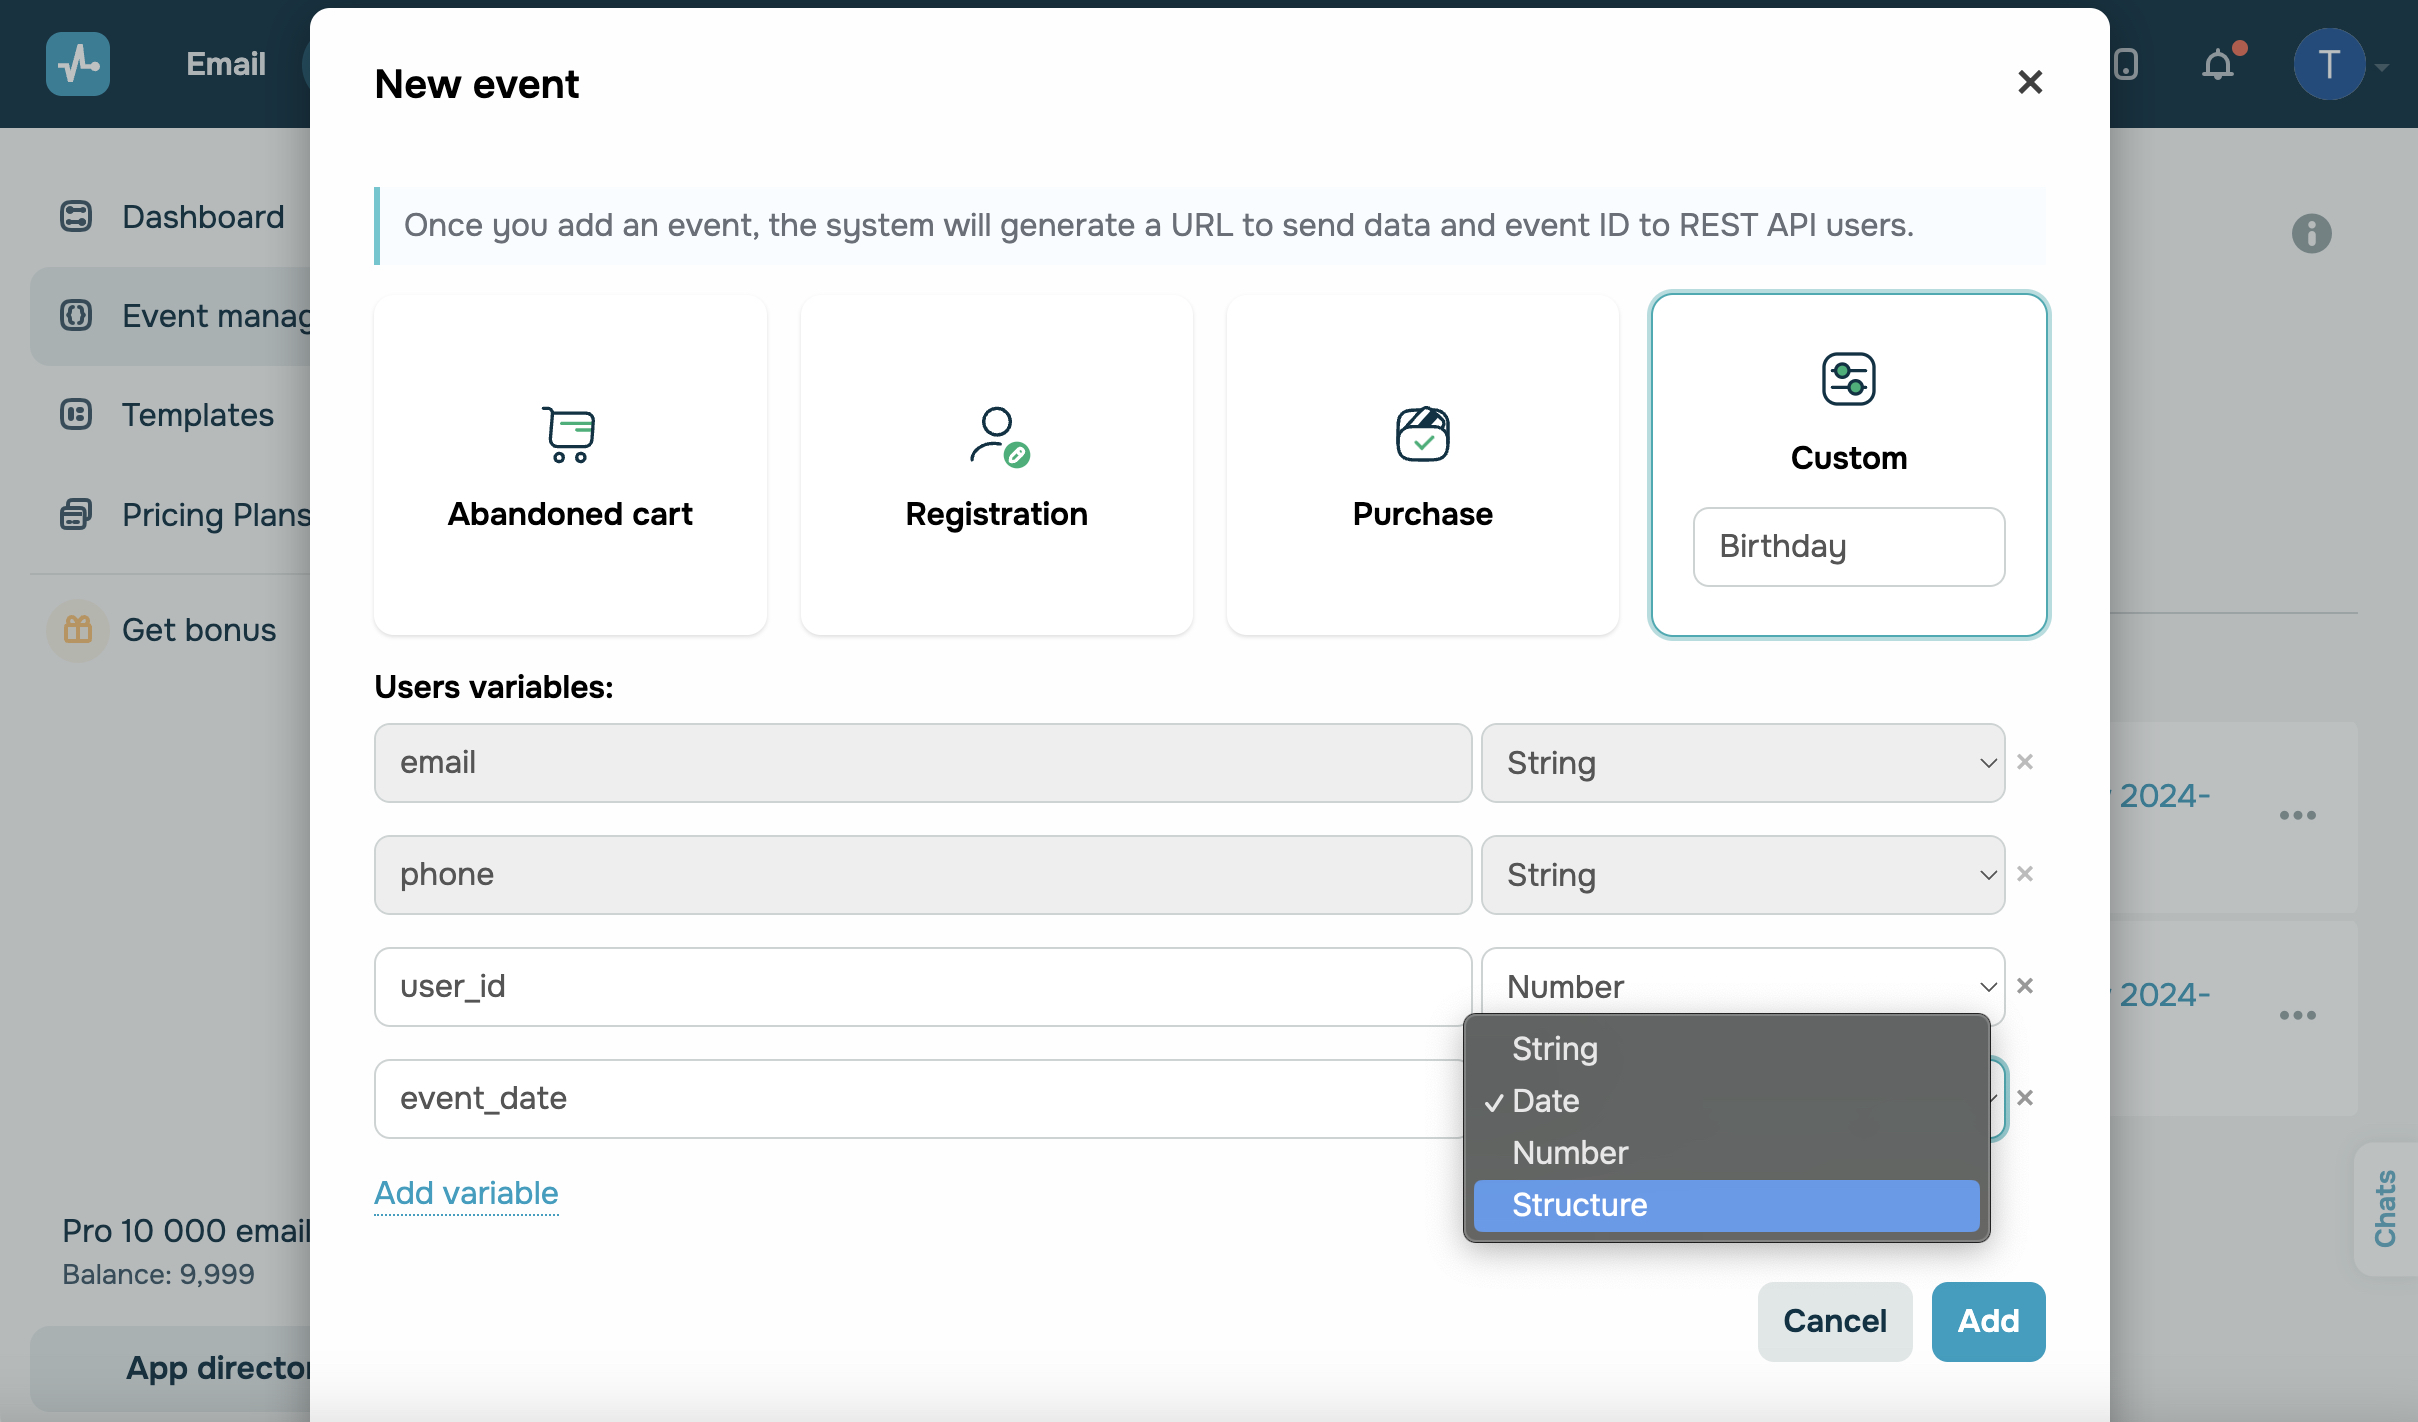2418x1422 pixels.
Task: Delete the event_date variable row
Action: pos(2025,1098)
